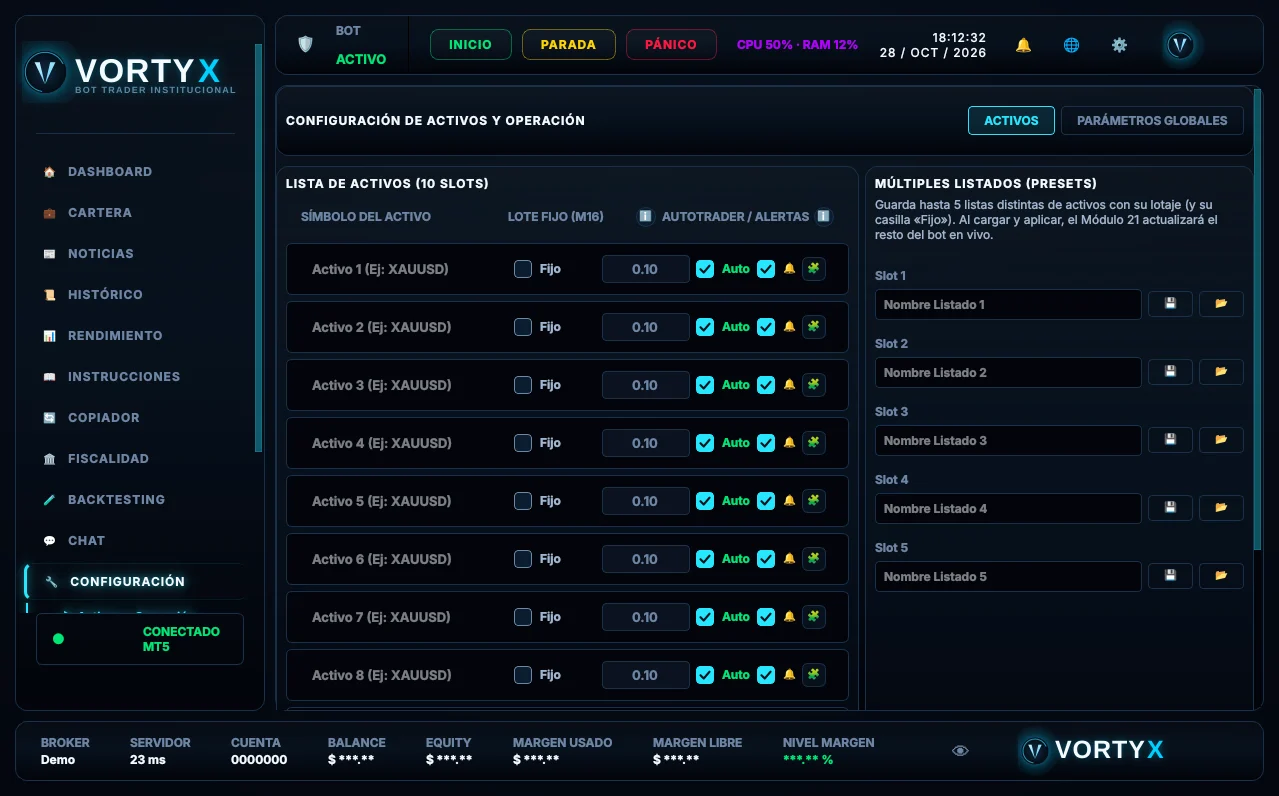Enable the Fijo checkbox for Activo 5
This screenshot has width=1279, height=796.
point(523,501)
